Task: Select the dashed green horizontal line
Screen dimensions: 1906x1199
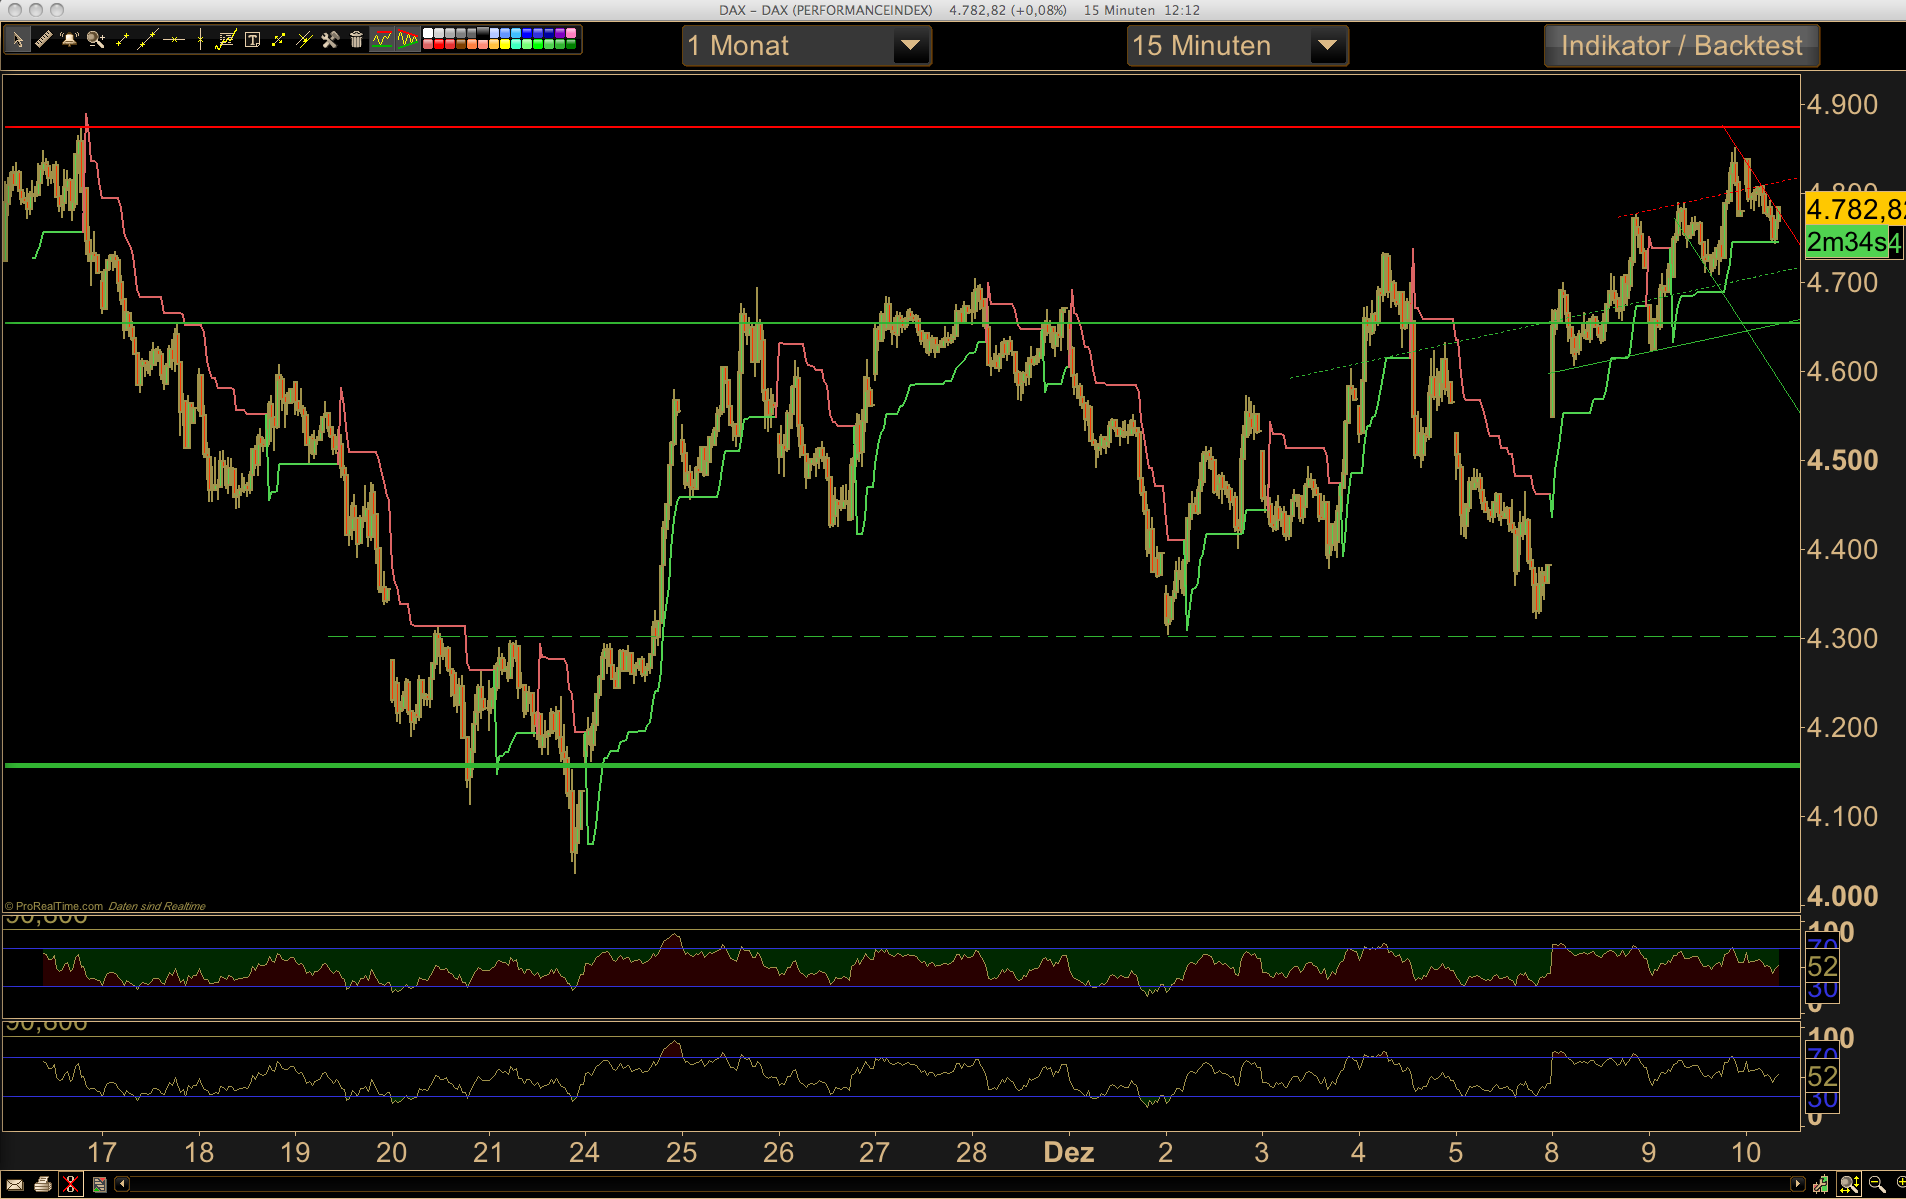Action: 1064,636
